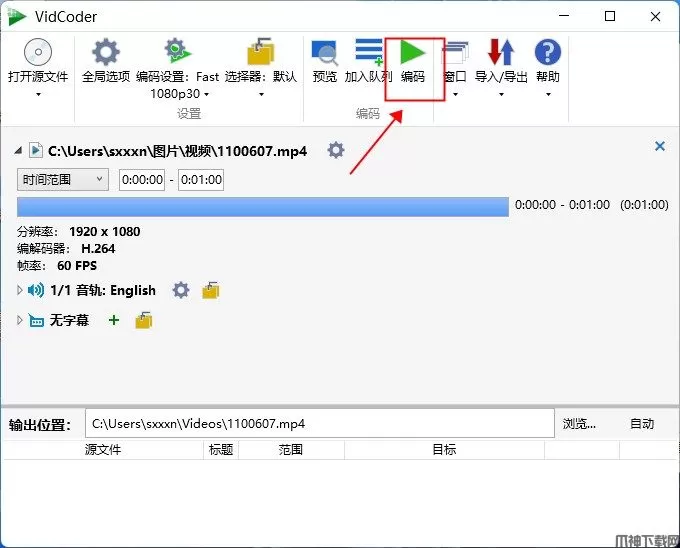Minimize the VidCoder window
The height and width of the screenshot is (548, 680).
[x=564, y=16]
